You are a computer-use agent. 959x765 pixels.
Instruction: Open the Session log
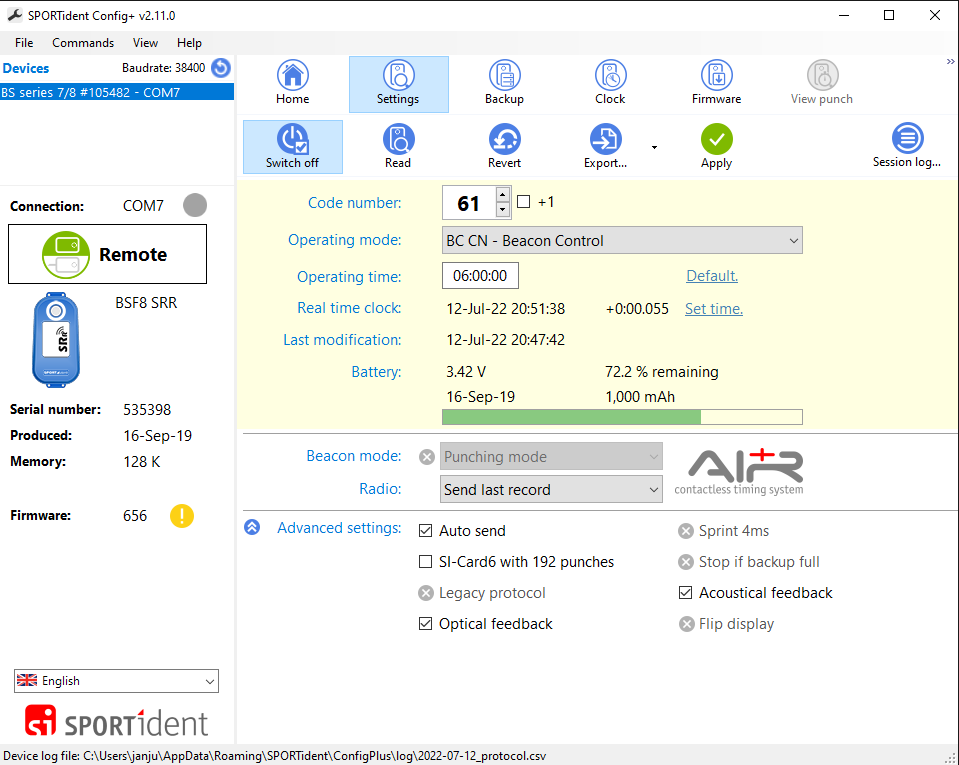[x=906, y=146]
